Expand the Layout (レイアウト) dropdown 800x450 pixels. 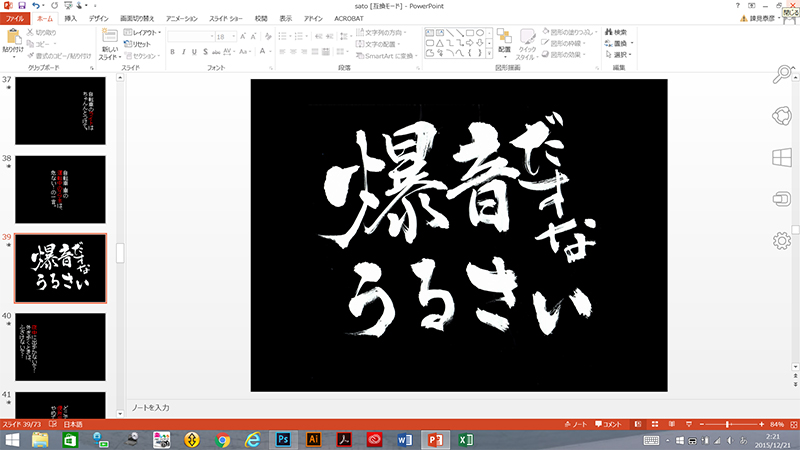click(x=140, y=32)
